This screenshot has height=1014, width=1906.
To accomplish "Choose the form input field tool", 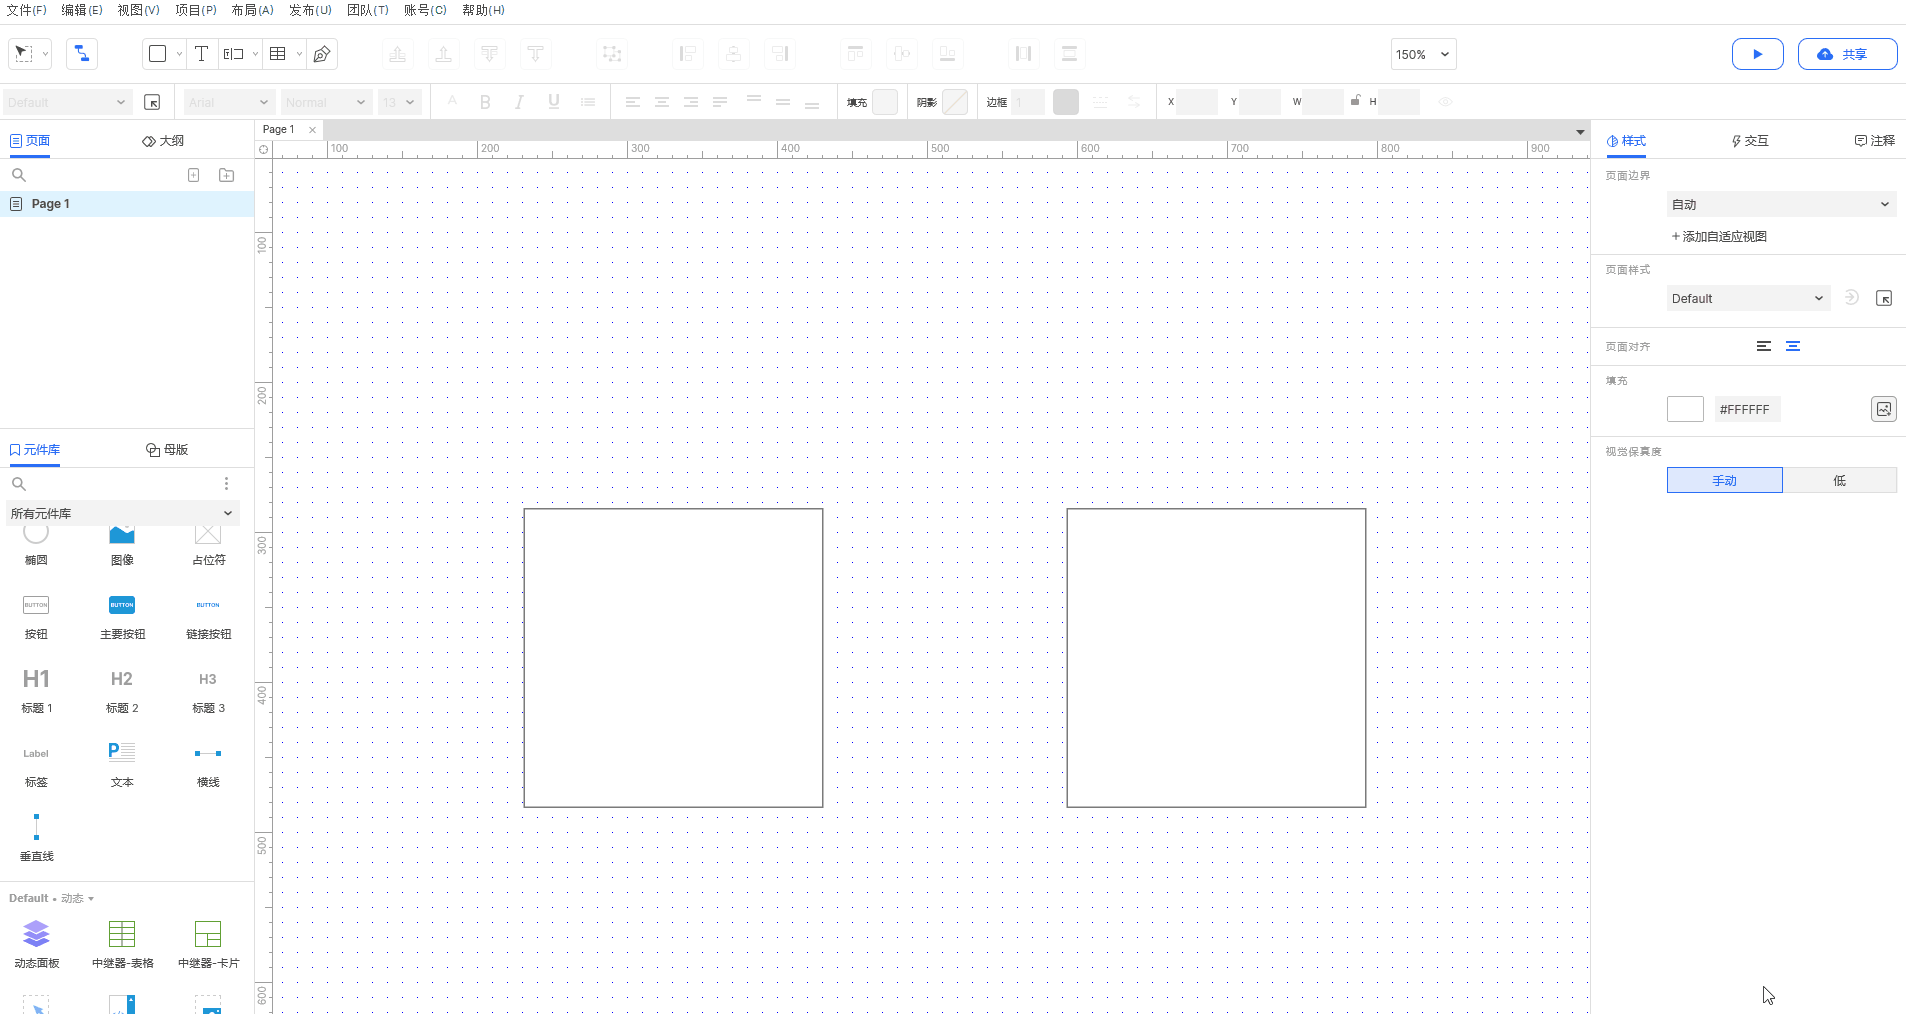I will (x=234, y=54).
